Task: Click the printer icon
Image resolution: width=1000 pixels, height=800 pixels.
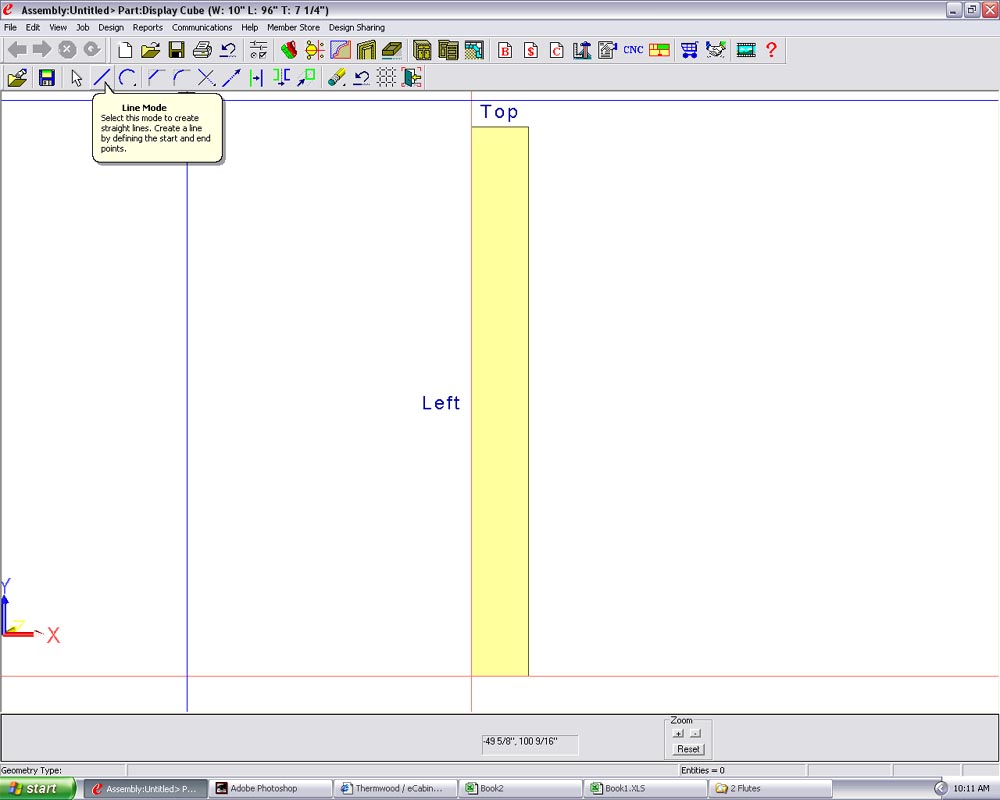Action: click(202, 50)
